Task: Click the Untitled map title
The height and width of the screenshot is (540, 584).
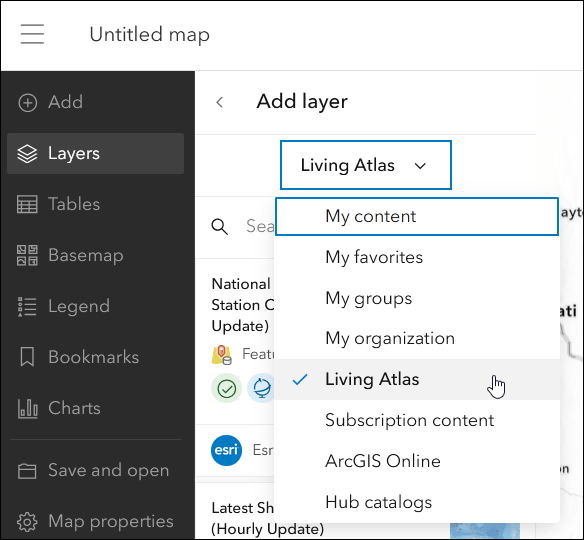Action: coord(150,35)
